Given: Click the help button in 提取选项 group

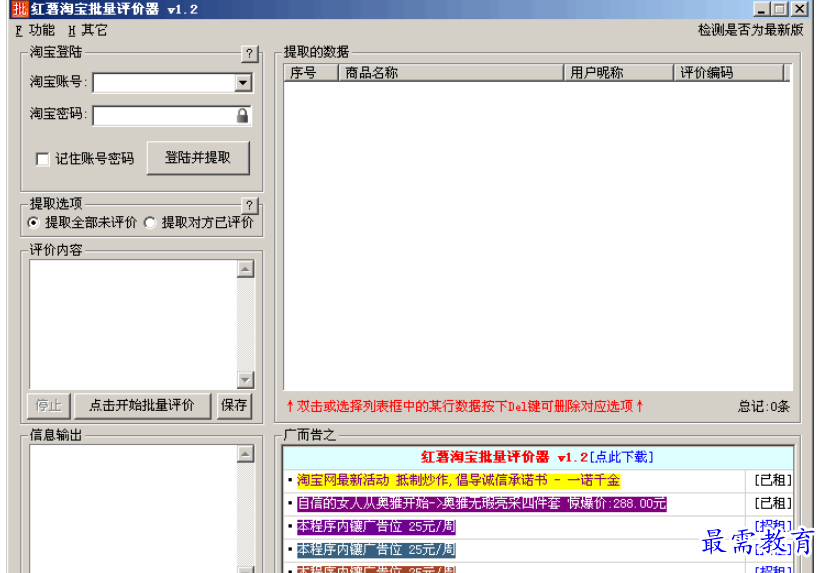Looking at the screenshot, I should [250, 205].
